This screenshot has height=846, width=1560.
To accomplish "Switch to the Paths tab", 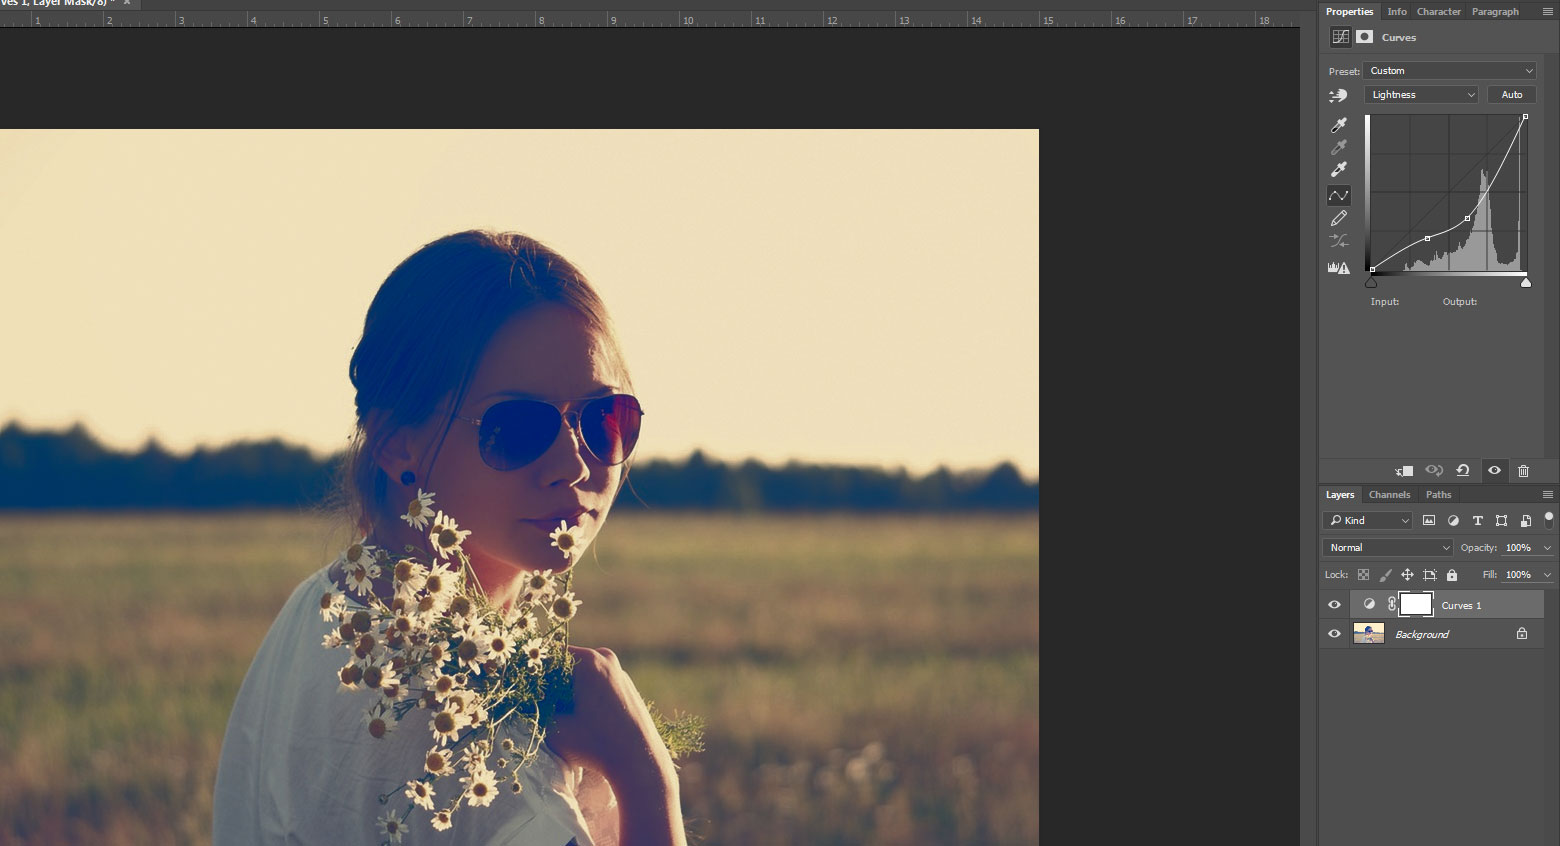I will pyautogui.click(x=1438, y=495).
